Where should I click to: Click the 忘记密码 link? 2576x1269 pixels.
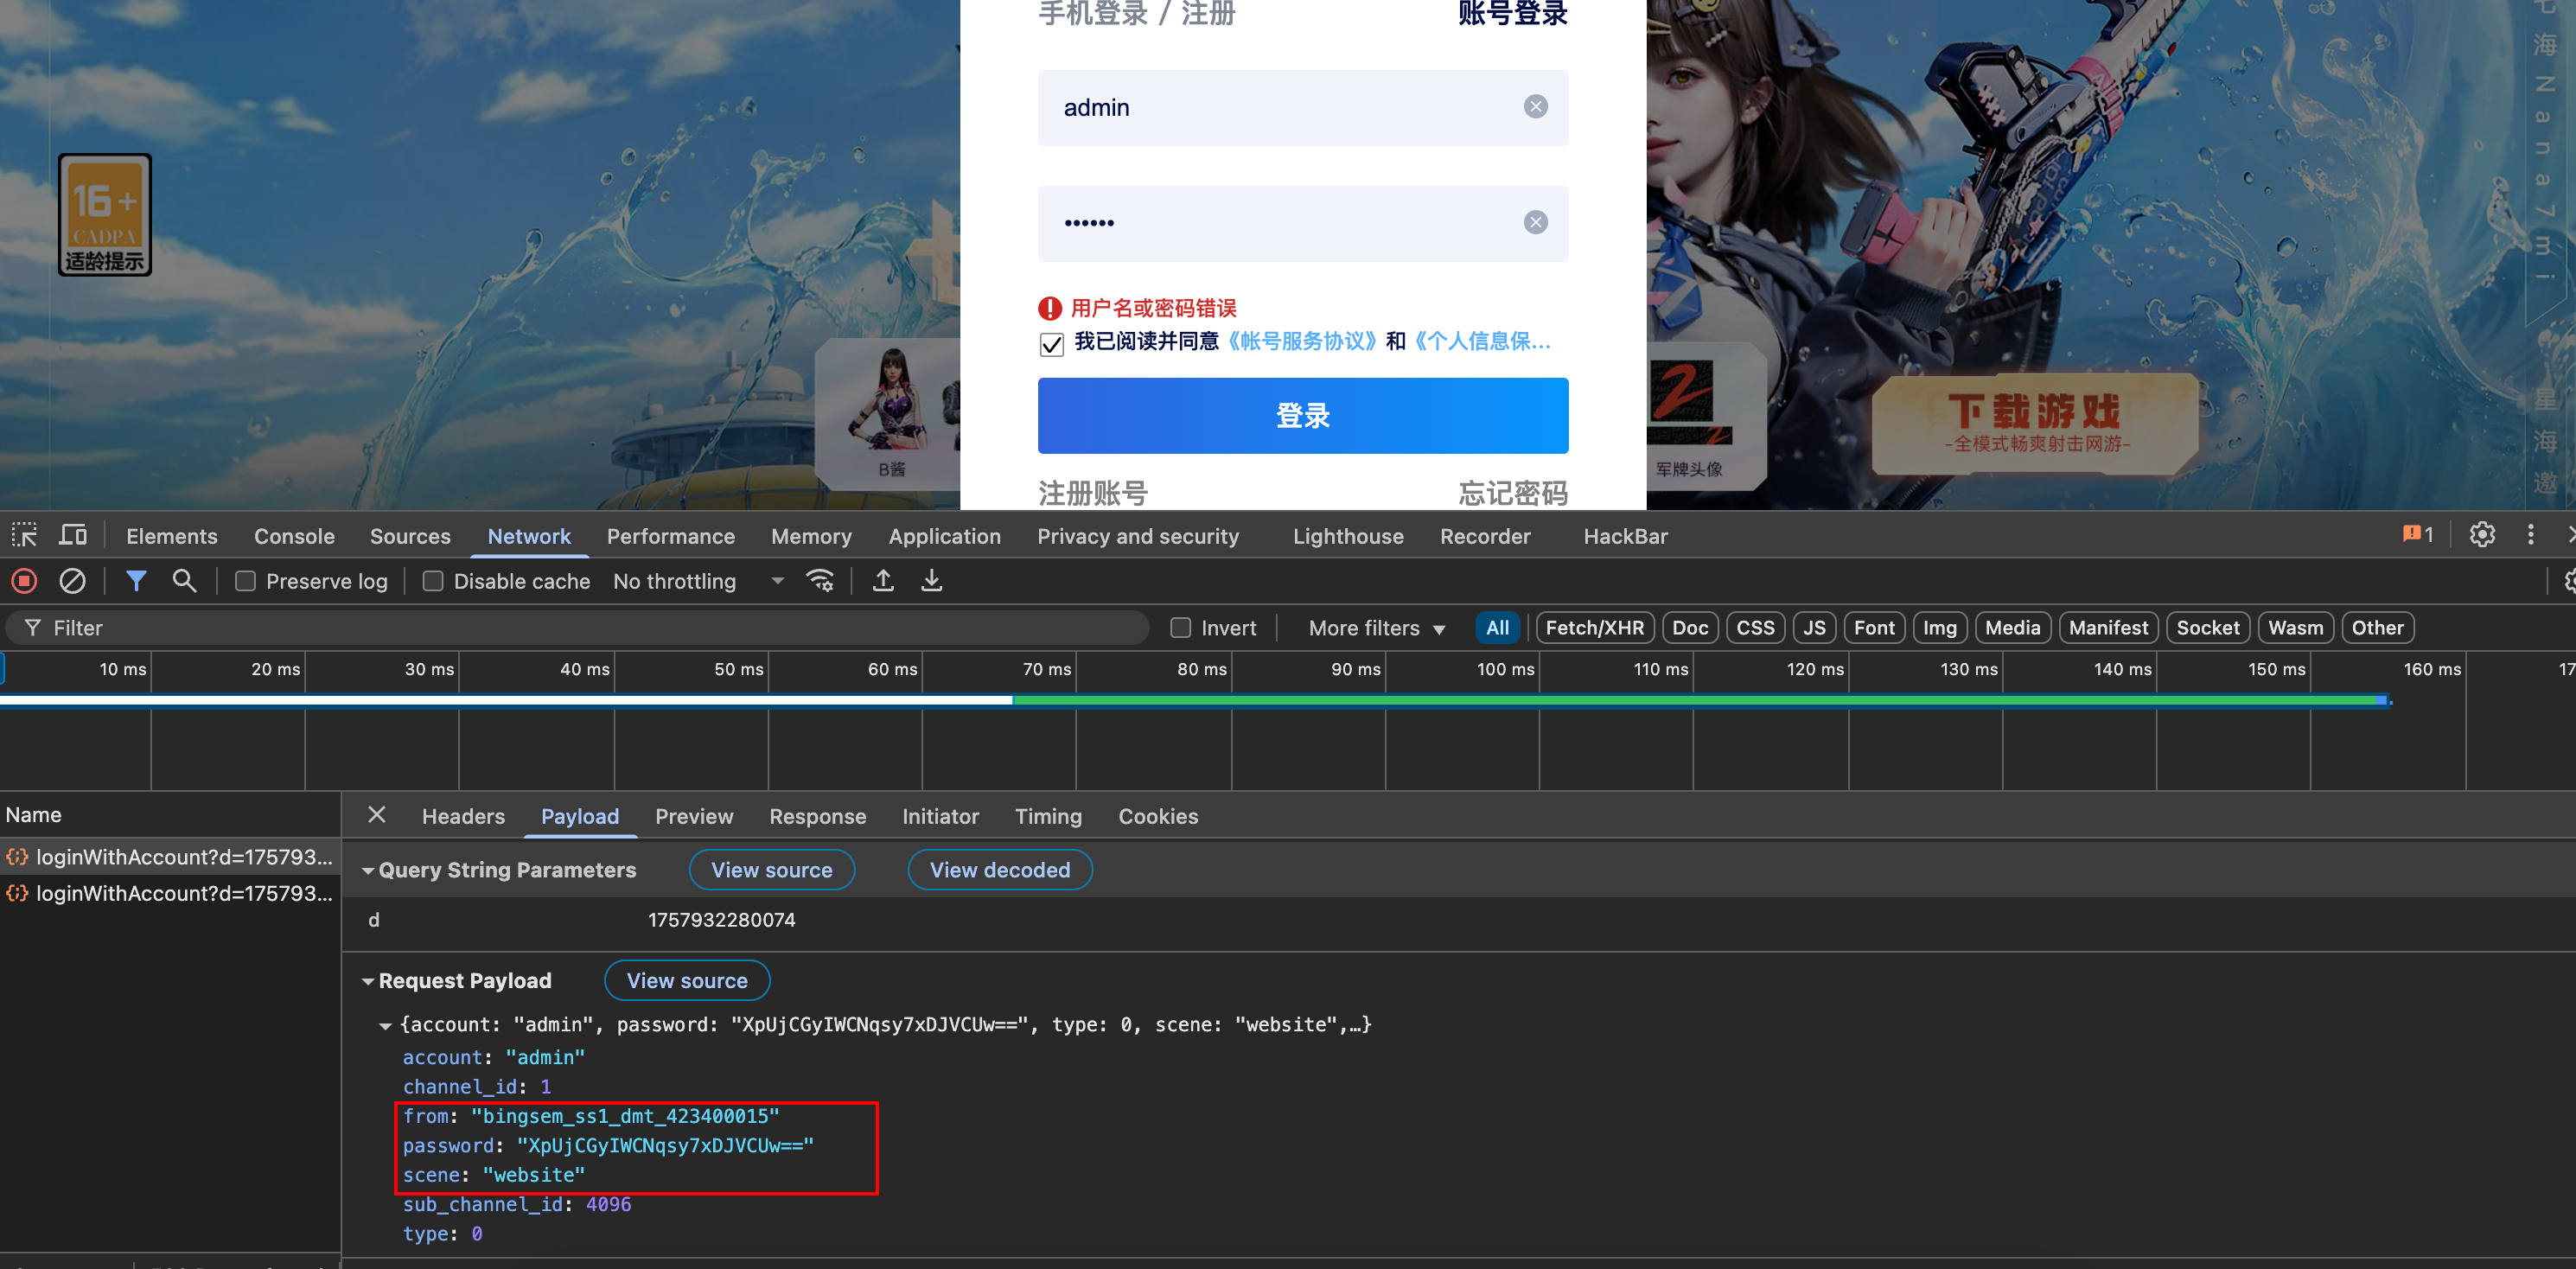1513,493
